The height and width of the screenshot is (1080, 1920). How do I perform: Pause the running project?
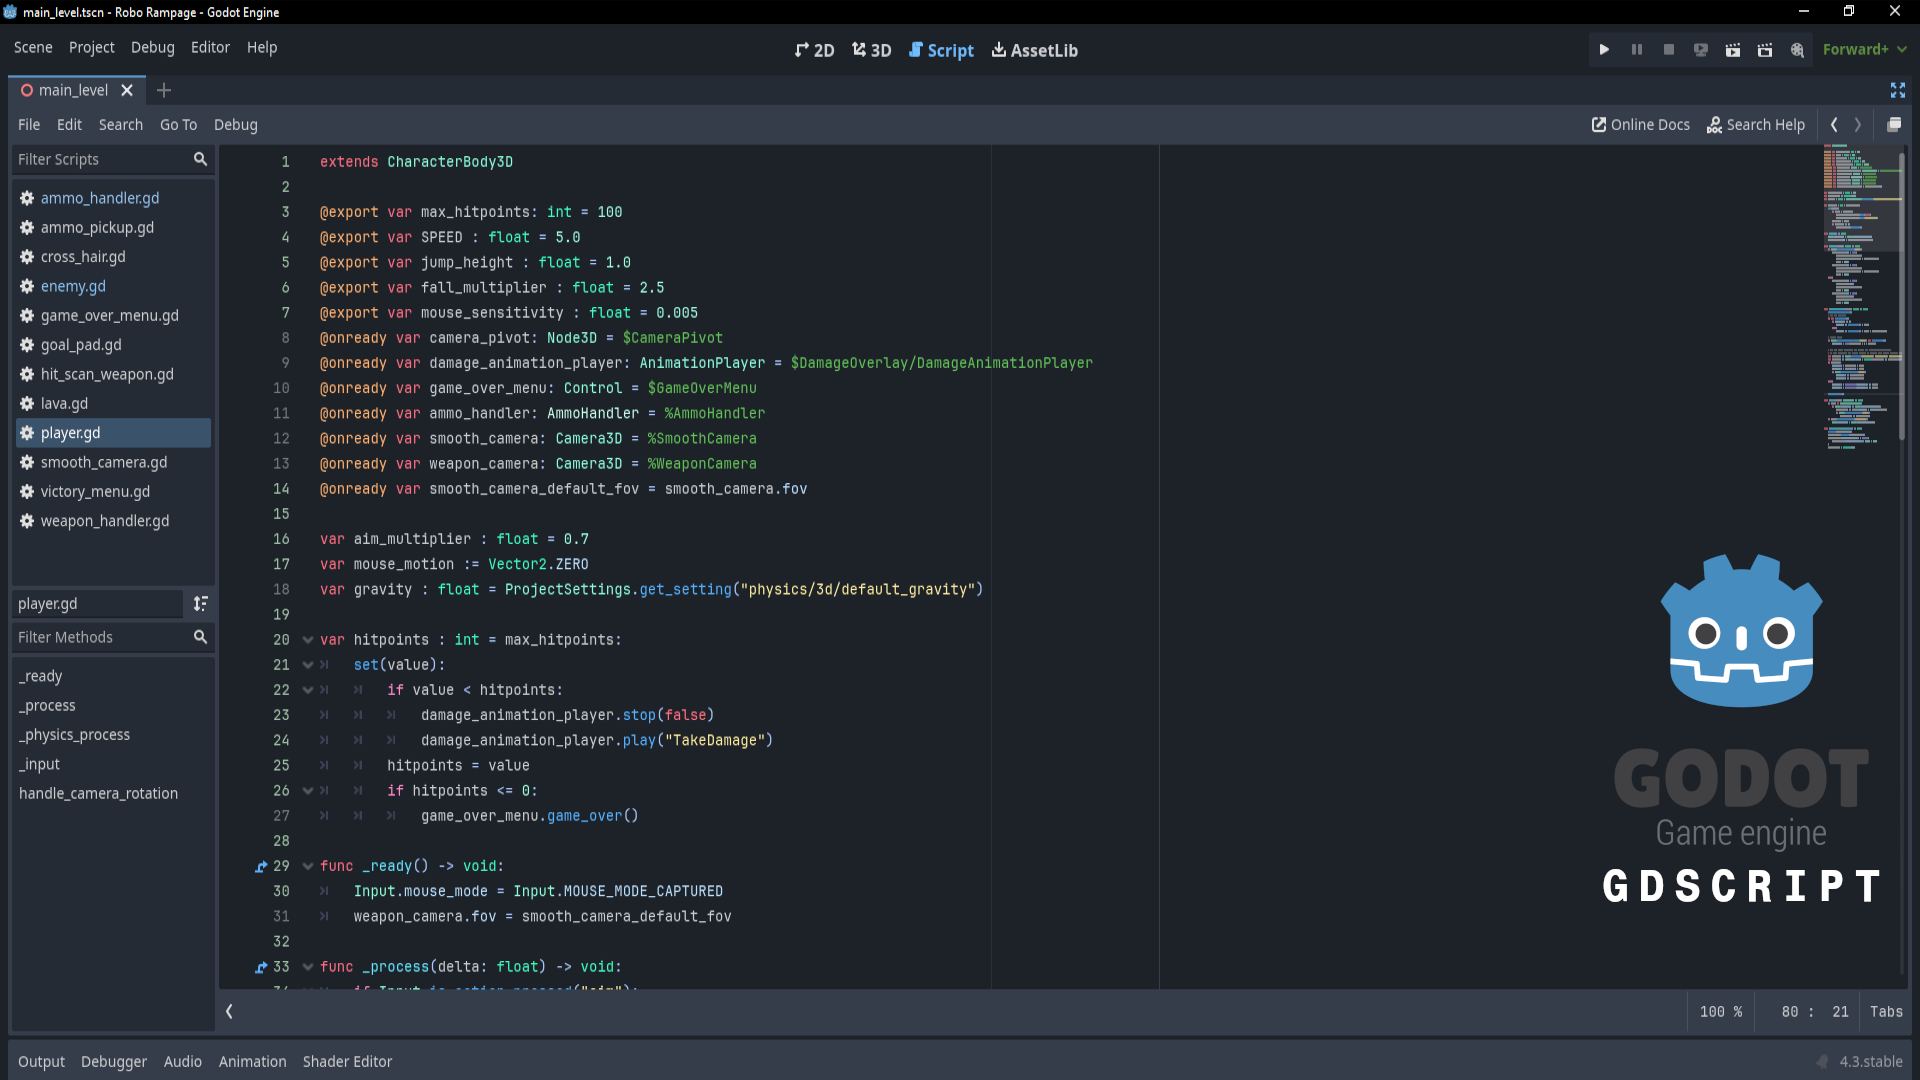1637,50
